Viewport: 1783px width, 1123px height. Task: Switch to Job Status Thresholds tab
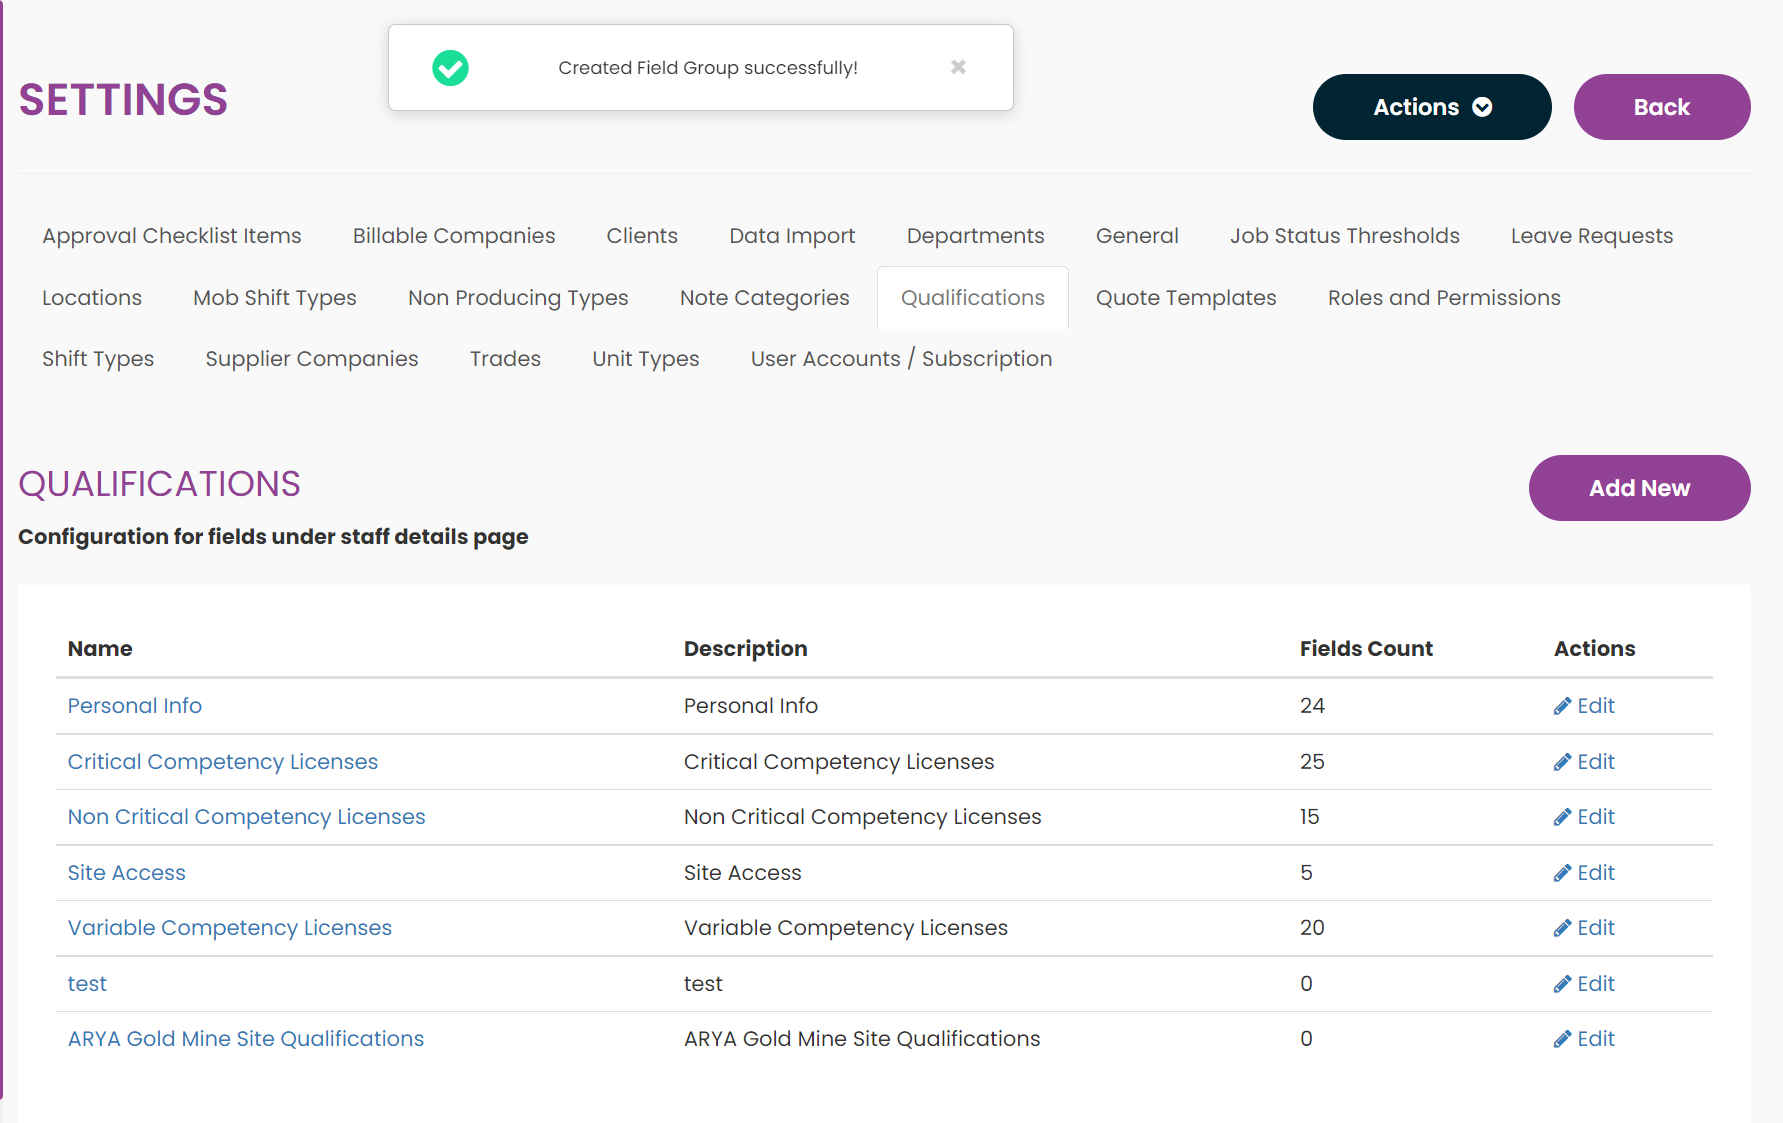point(1344,236)
